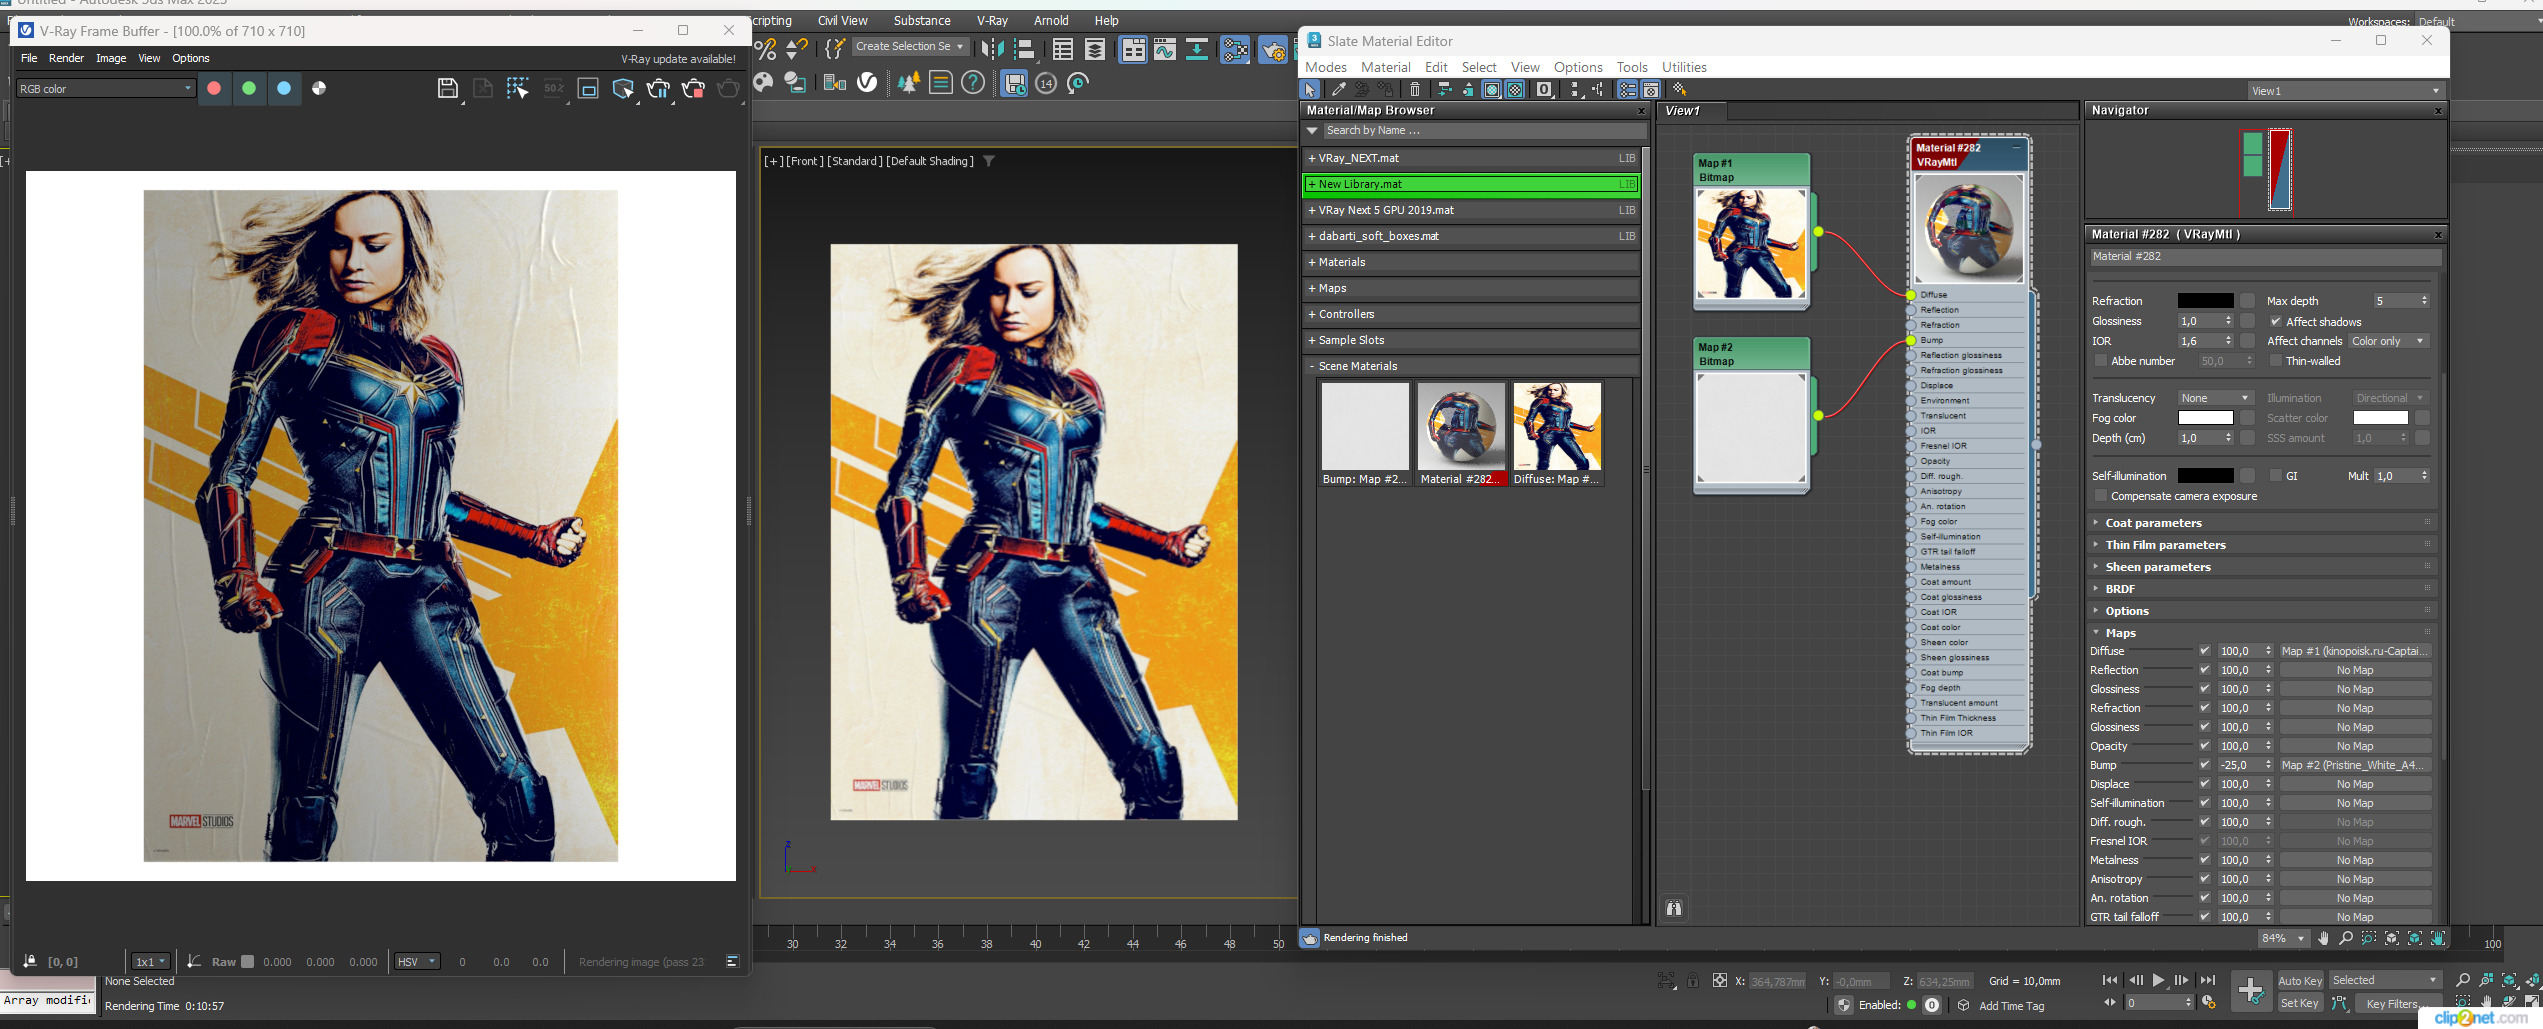The width and height of the screenshot is (2543, 1029).
Task: Open the RGB color channel dropdown
Action: point(105,89)
